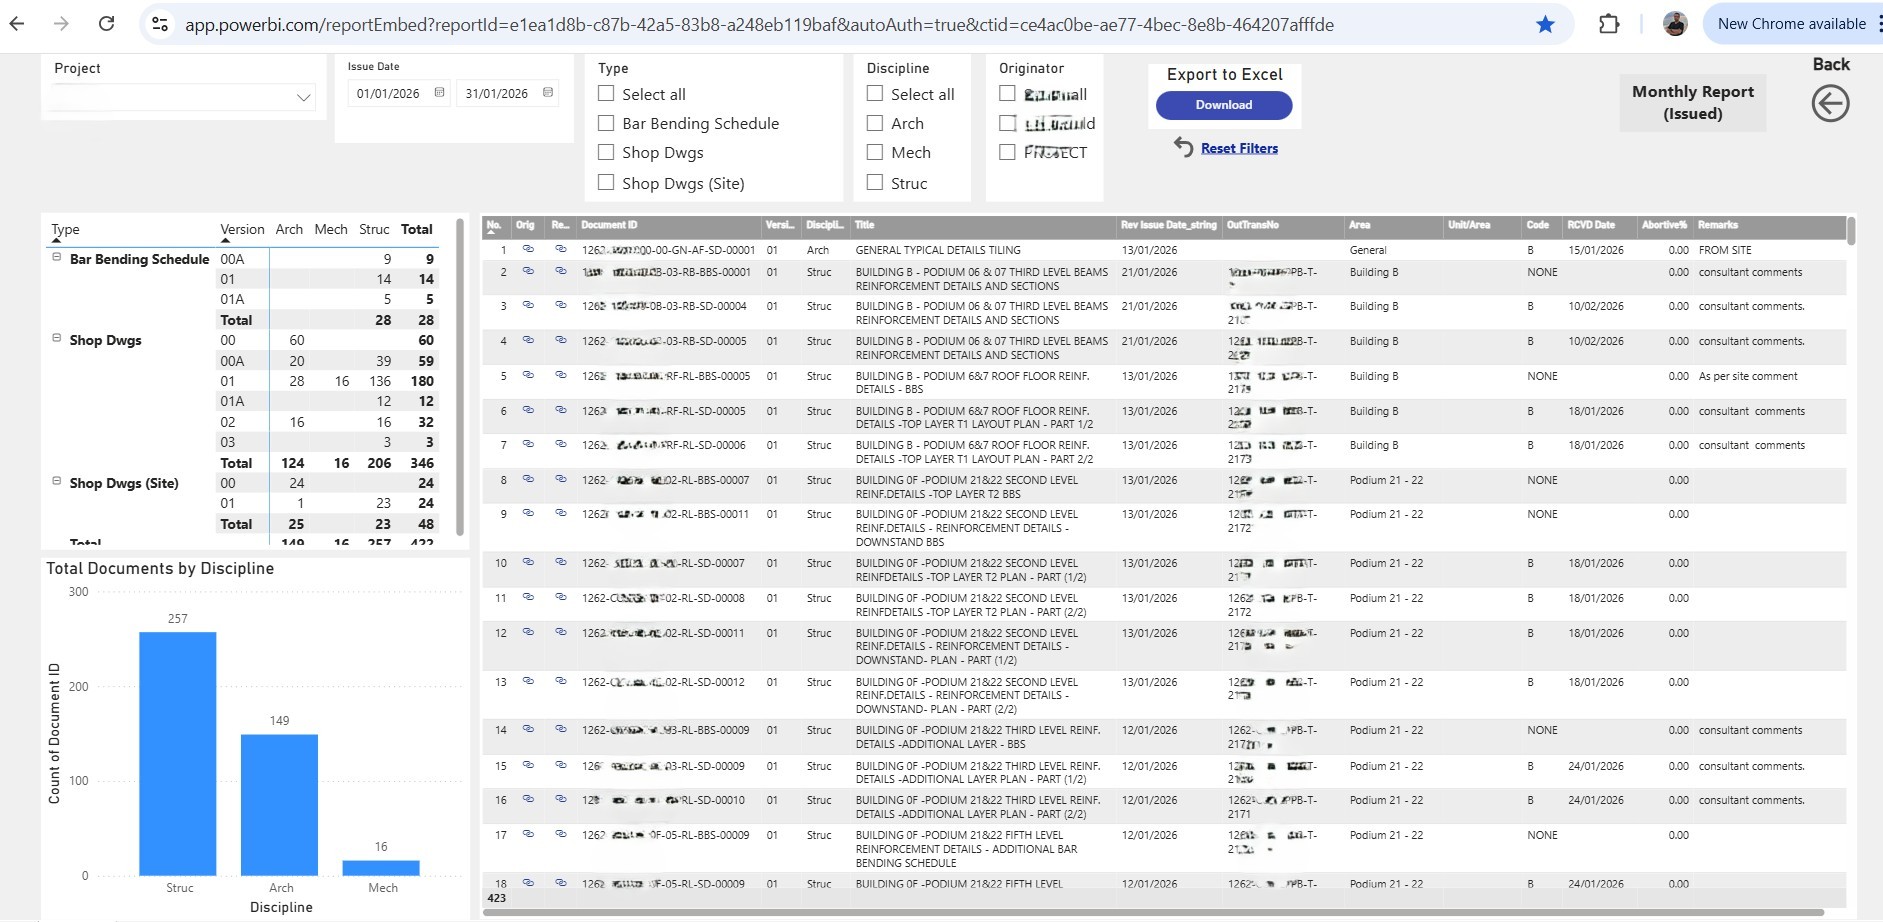Click the Rev Issue Date_string column header
This screenshot has height=922, width=1883.
pyautogui.click(x=1168, y=225)
